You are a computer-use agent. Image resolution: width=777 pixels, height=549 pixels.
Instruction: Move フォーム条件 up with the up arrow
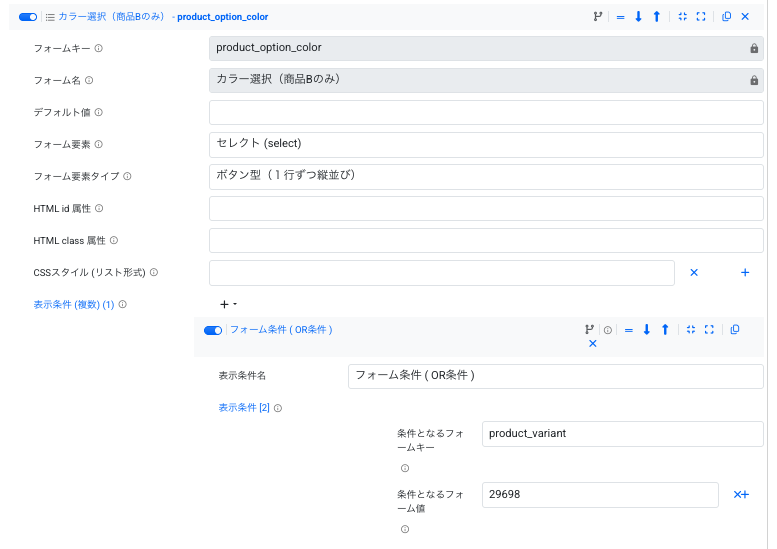pyautogui.click(x=665, y=329)
